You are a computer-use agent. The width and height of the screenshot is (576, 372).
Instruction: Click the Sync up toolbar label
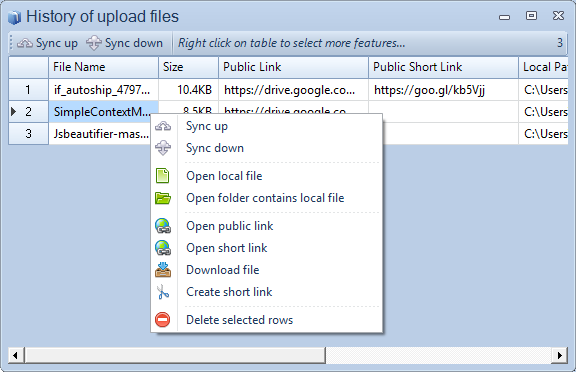(57, 43)
